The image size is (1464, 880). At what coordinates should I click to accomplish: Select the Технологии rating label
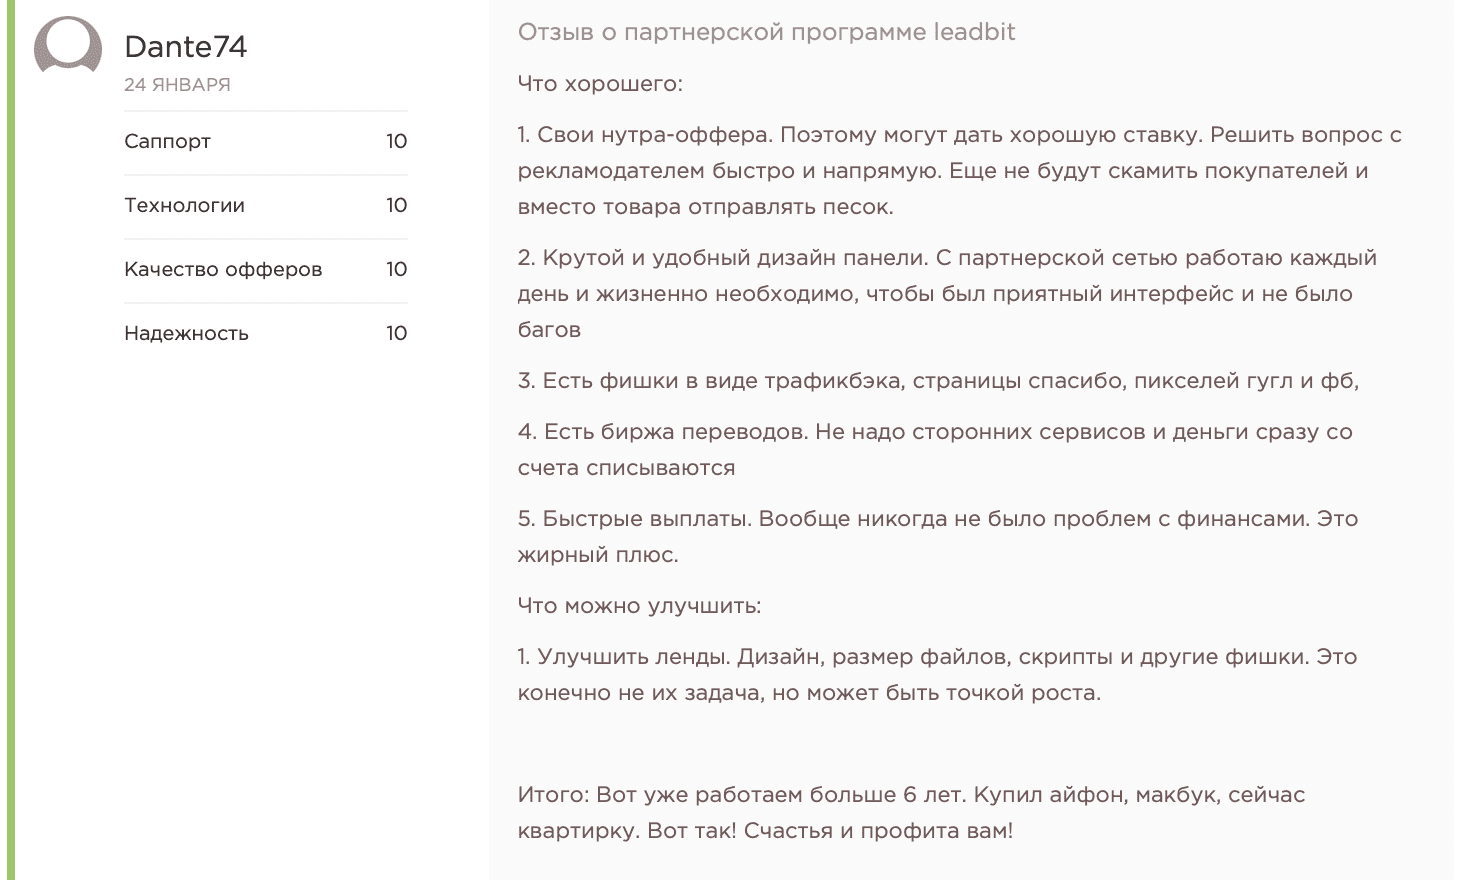point(185,205)
